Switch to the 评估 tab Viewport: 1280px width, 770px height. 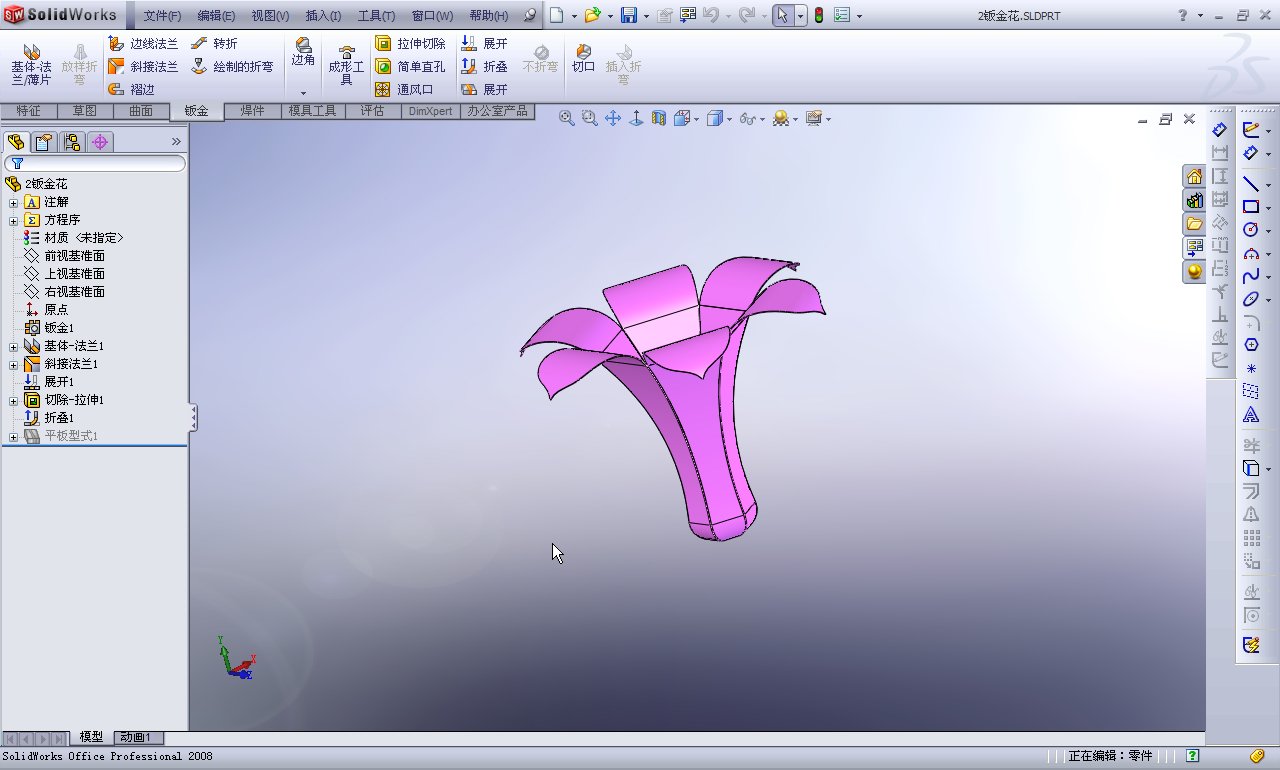click(x=372, y=111)
